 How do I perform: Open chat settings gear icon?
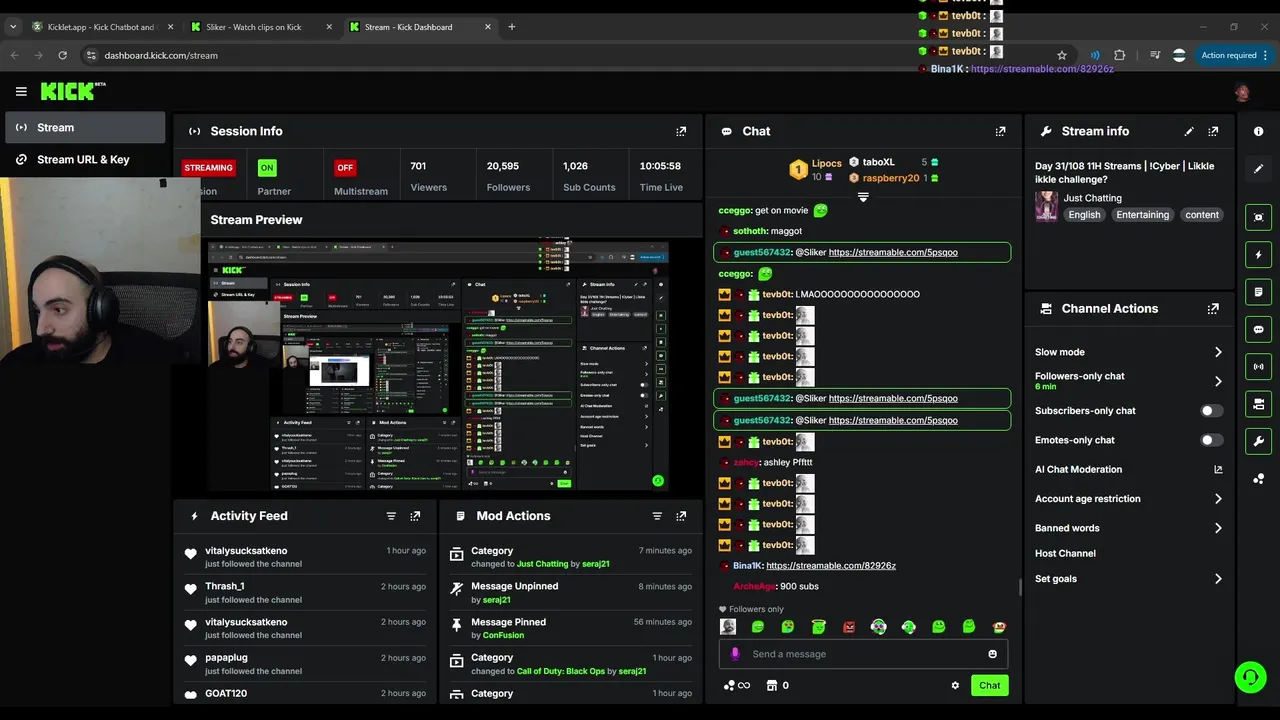(955, 685)
